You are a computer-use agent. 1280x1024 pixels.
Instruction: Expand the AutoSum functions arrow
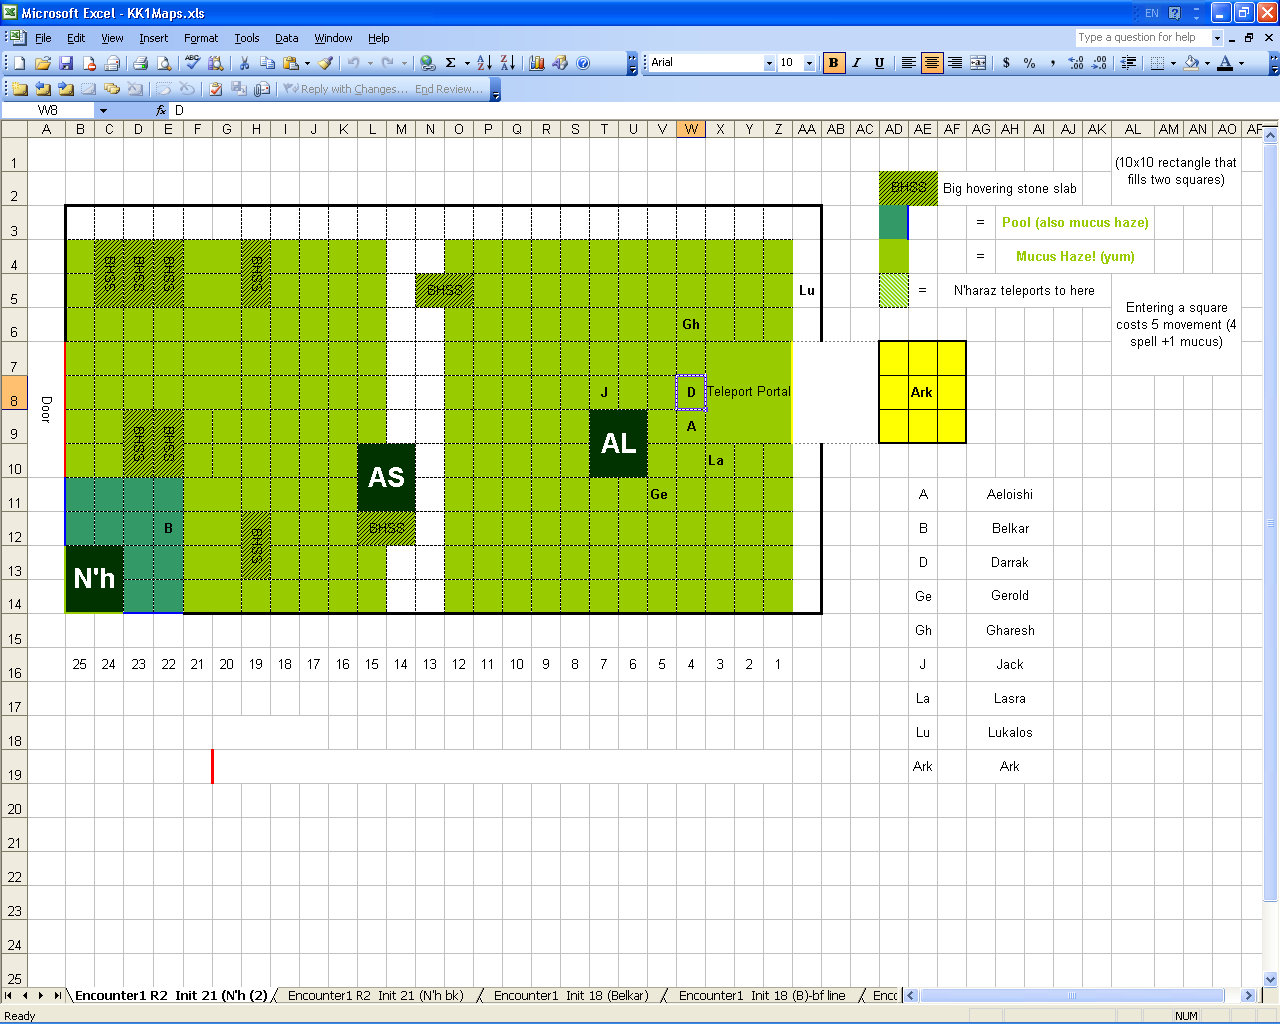tap(467, 63)
